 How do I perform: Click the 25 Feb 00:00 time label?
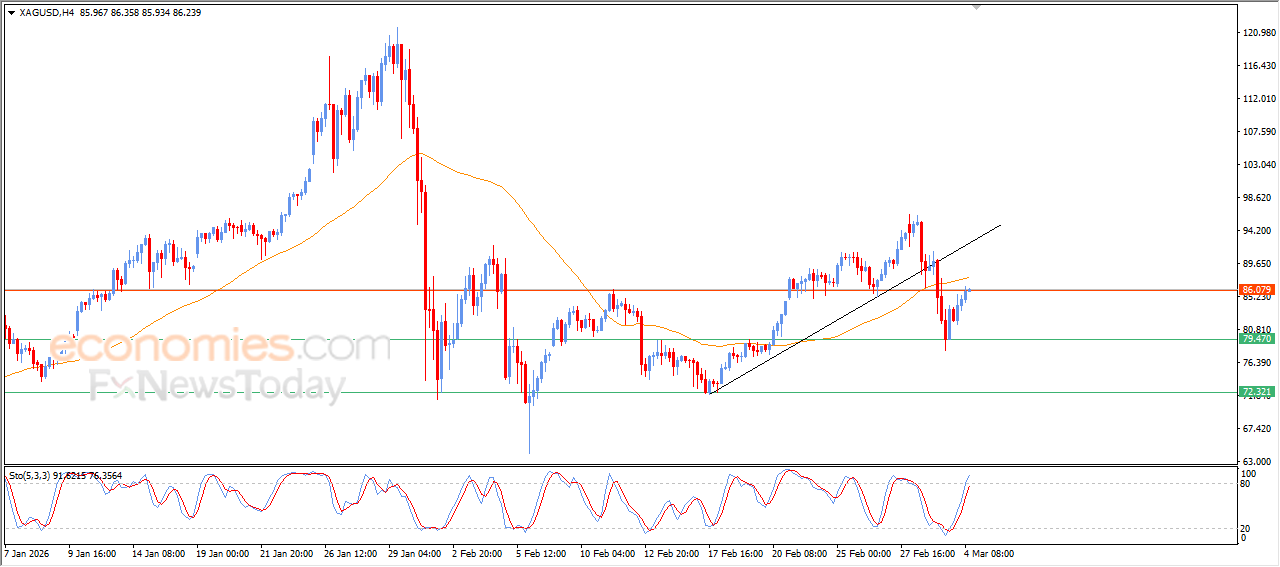point(865,553)
